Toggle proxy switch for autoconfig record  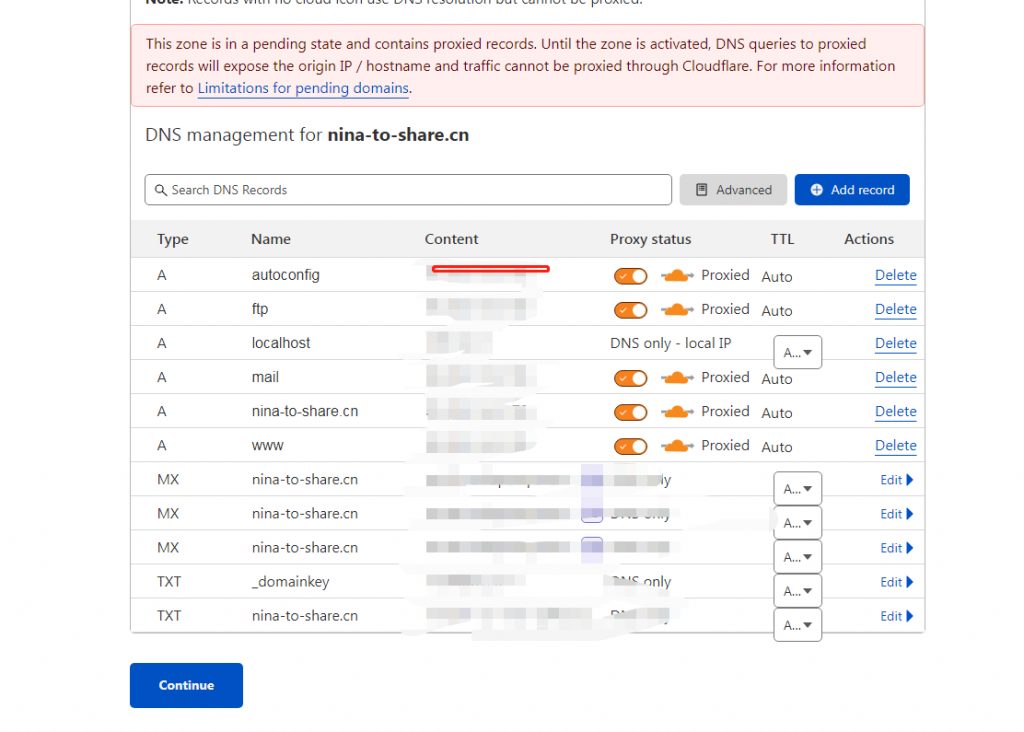(x=630, y=276)
